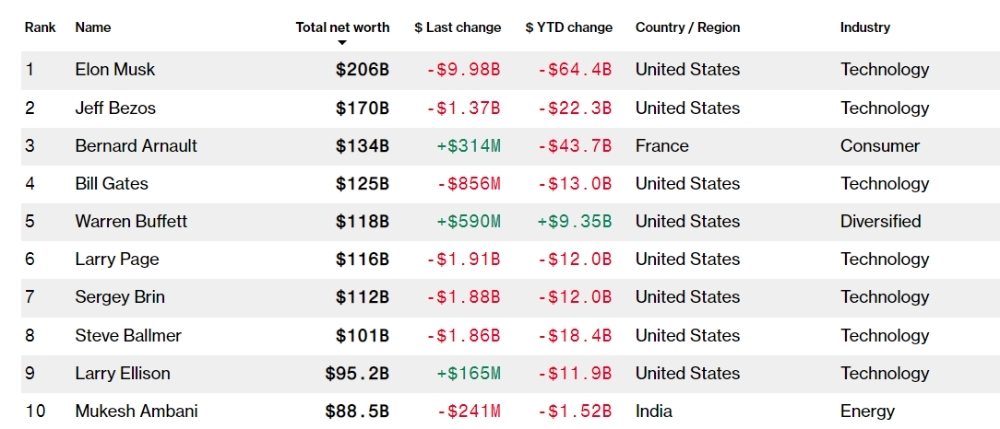
Task: Click Elon Musk's $206B net worth value
Action: point(362,69)
